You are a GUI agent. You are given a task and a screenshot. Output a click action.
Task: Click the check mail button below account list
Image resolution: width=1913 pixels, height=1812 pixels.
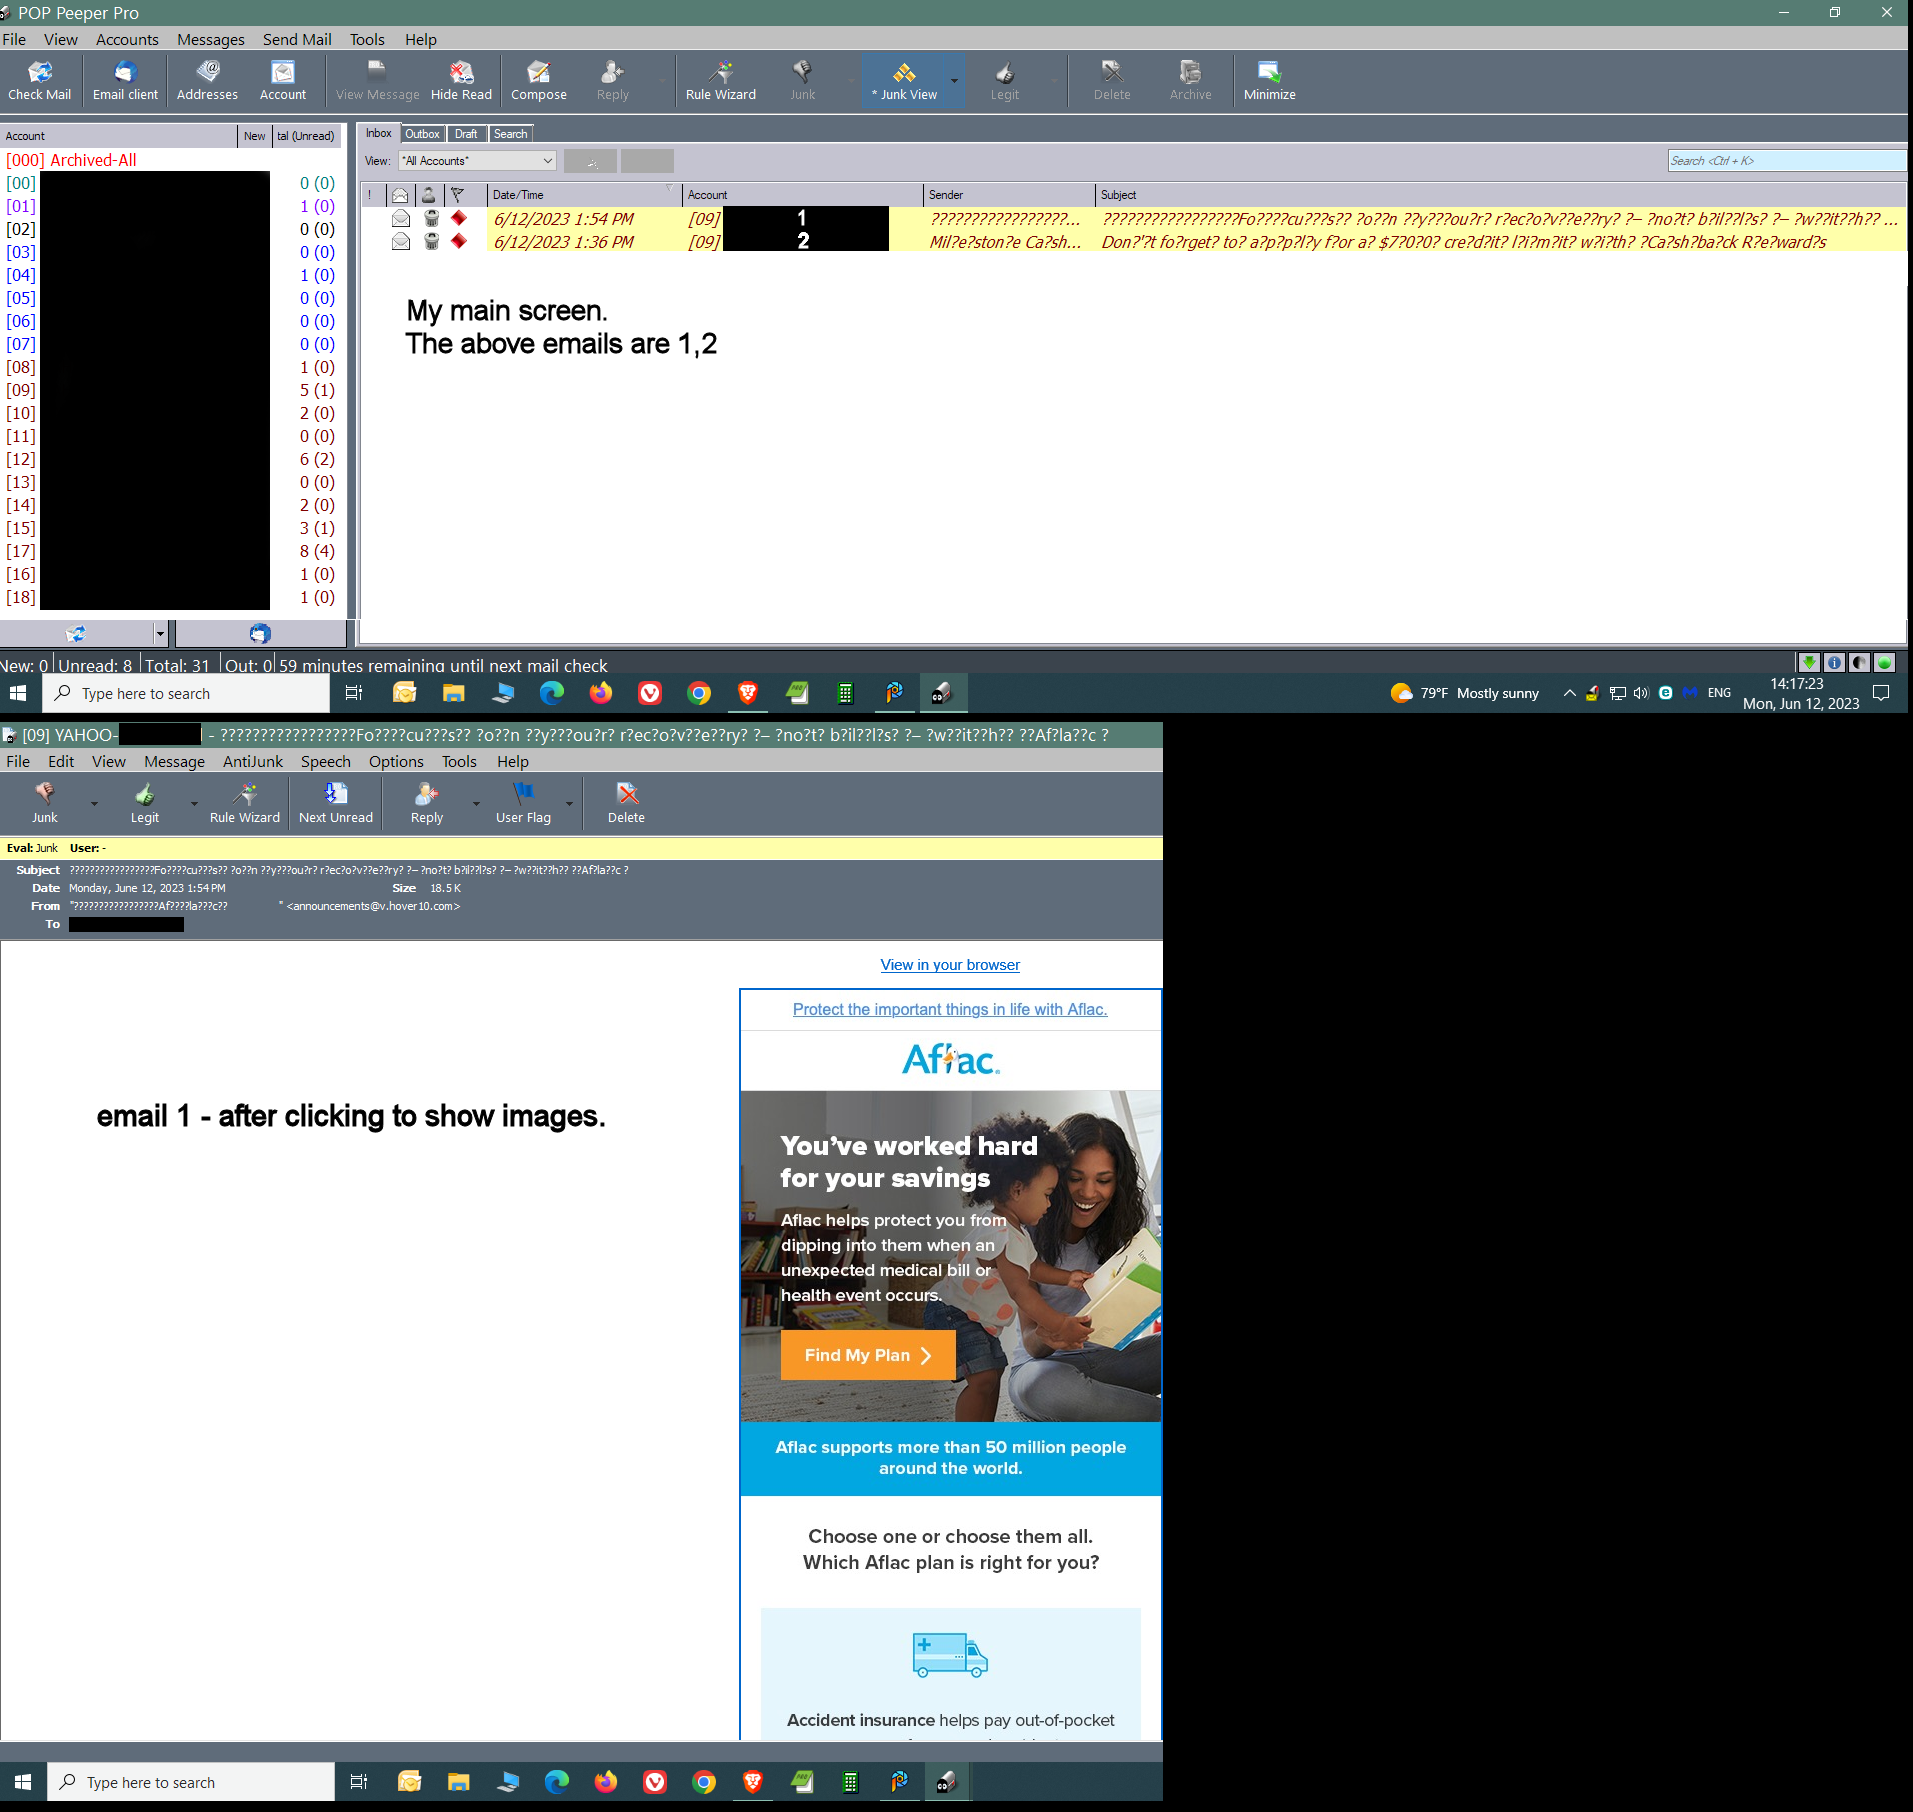click(x=77, y=634)
